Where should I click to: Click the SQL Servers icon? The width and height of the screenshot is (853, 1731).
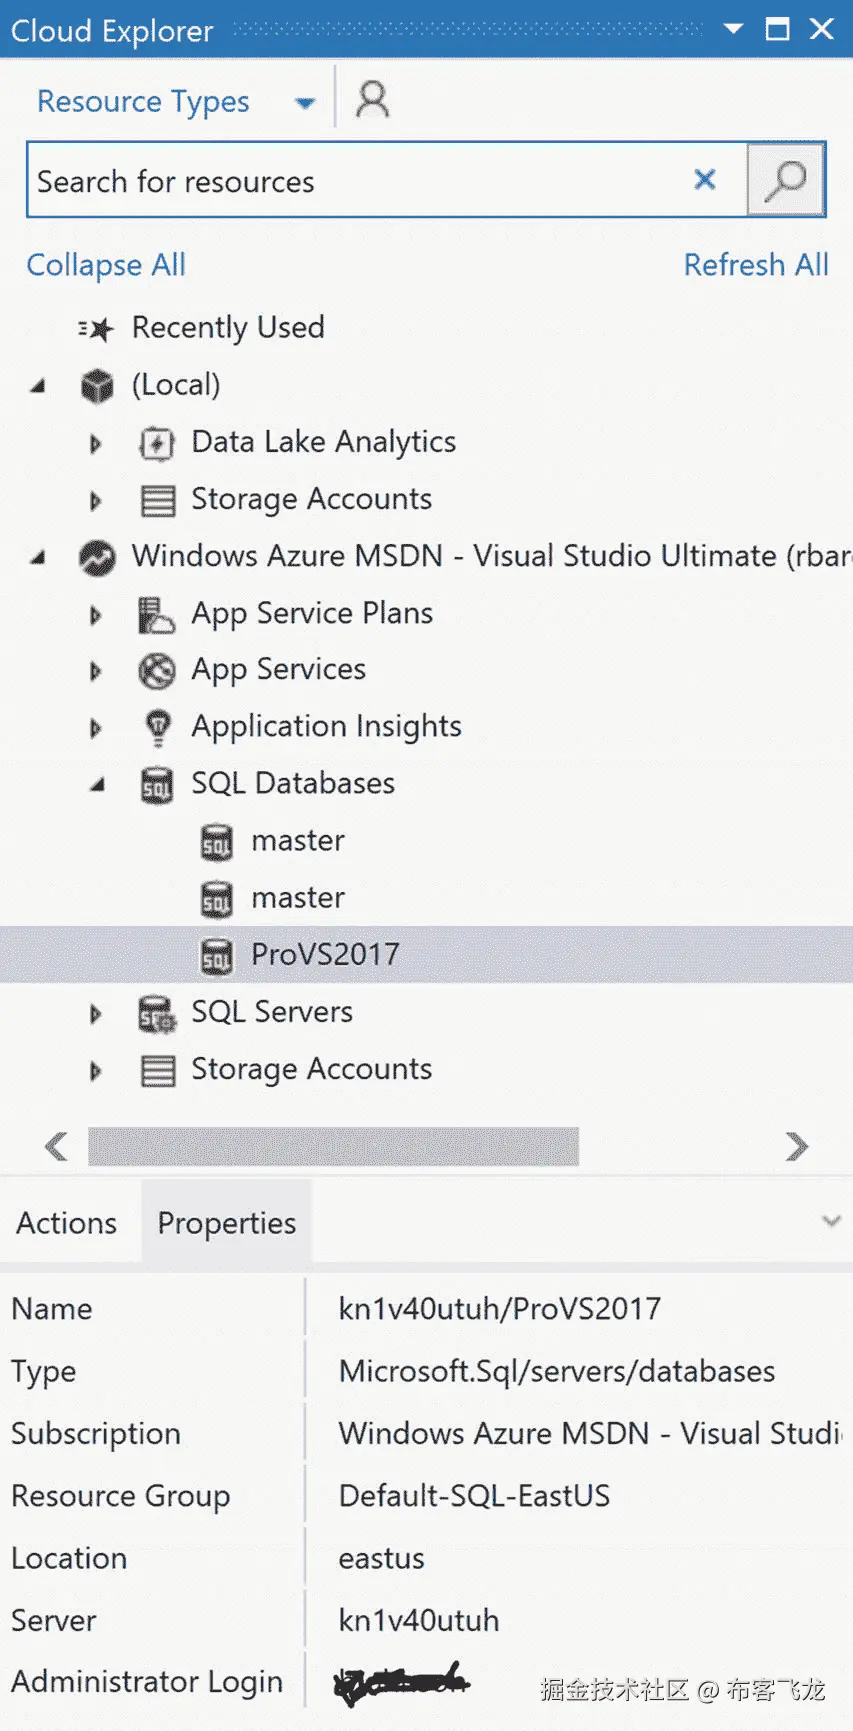pyautogui.click(x=157, y=1013)
